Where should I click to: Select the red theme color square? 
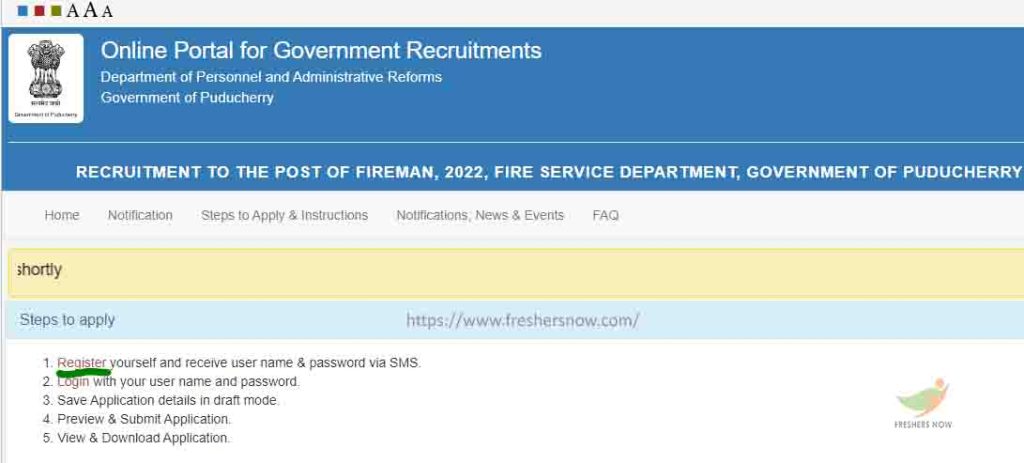pos(39,11)
